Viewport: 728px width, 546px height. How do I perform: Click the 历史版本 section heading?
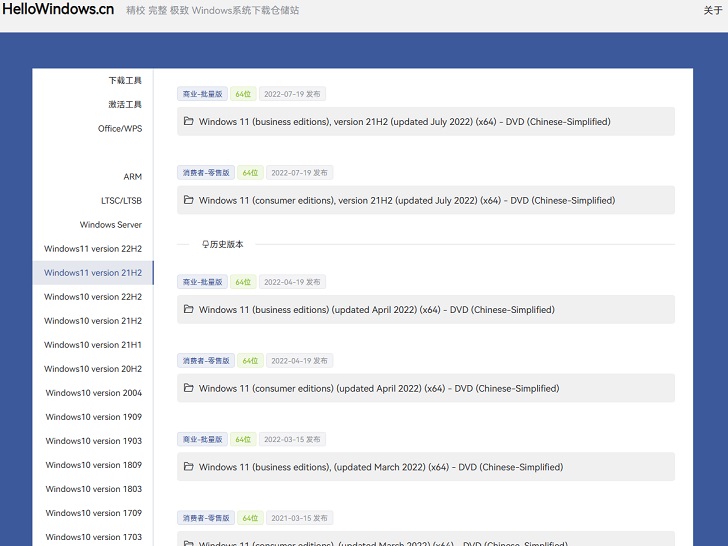click(227, 244)
